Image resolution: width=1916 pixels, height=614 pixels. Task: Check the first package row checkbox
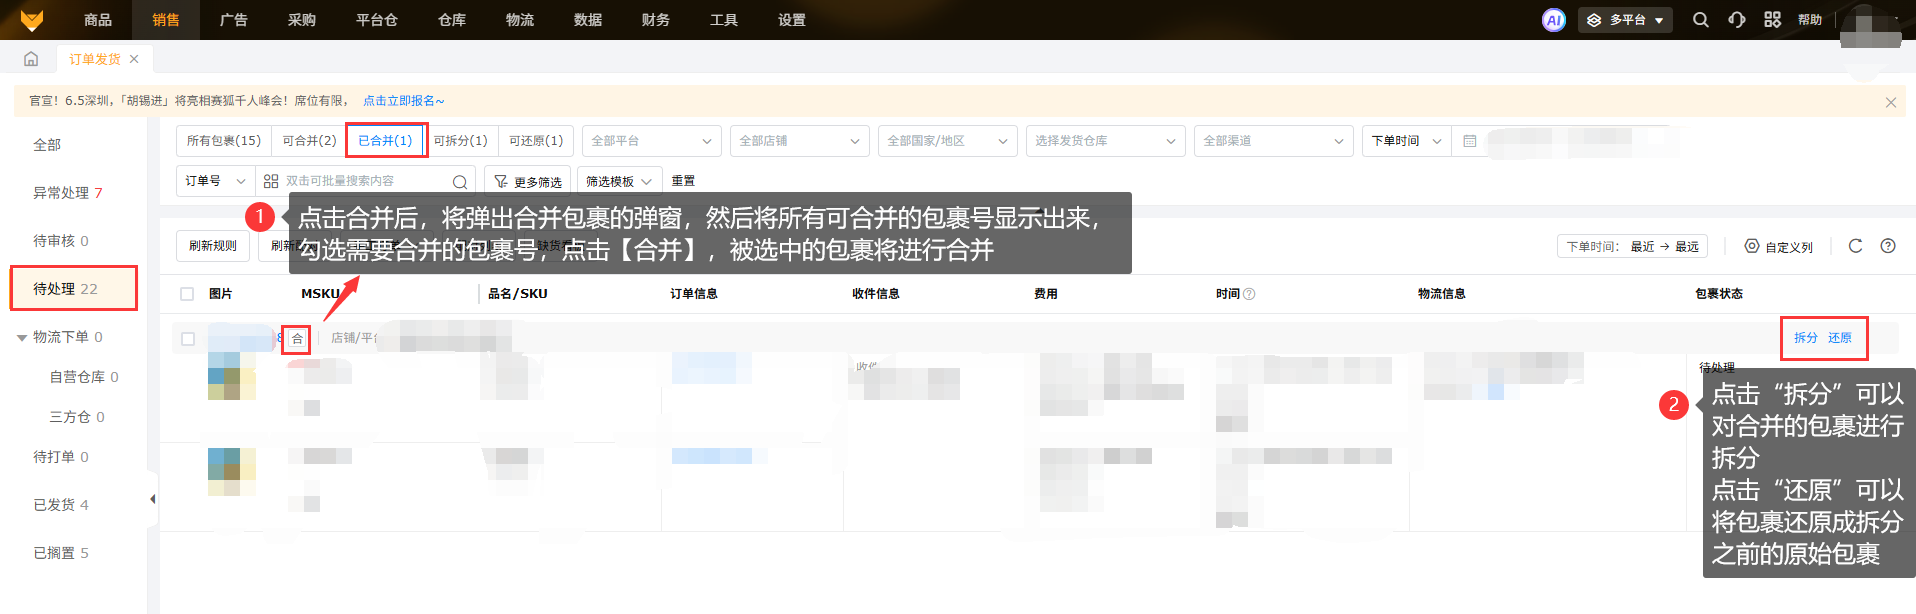(187, 339)
